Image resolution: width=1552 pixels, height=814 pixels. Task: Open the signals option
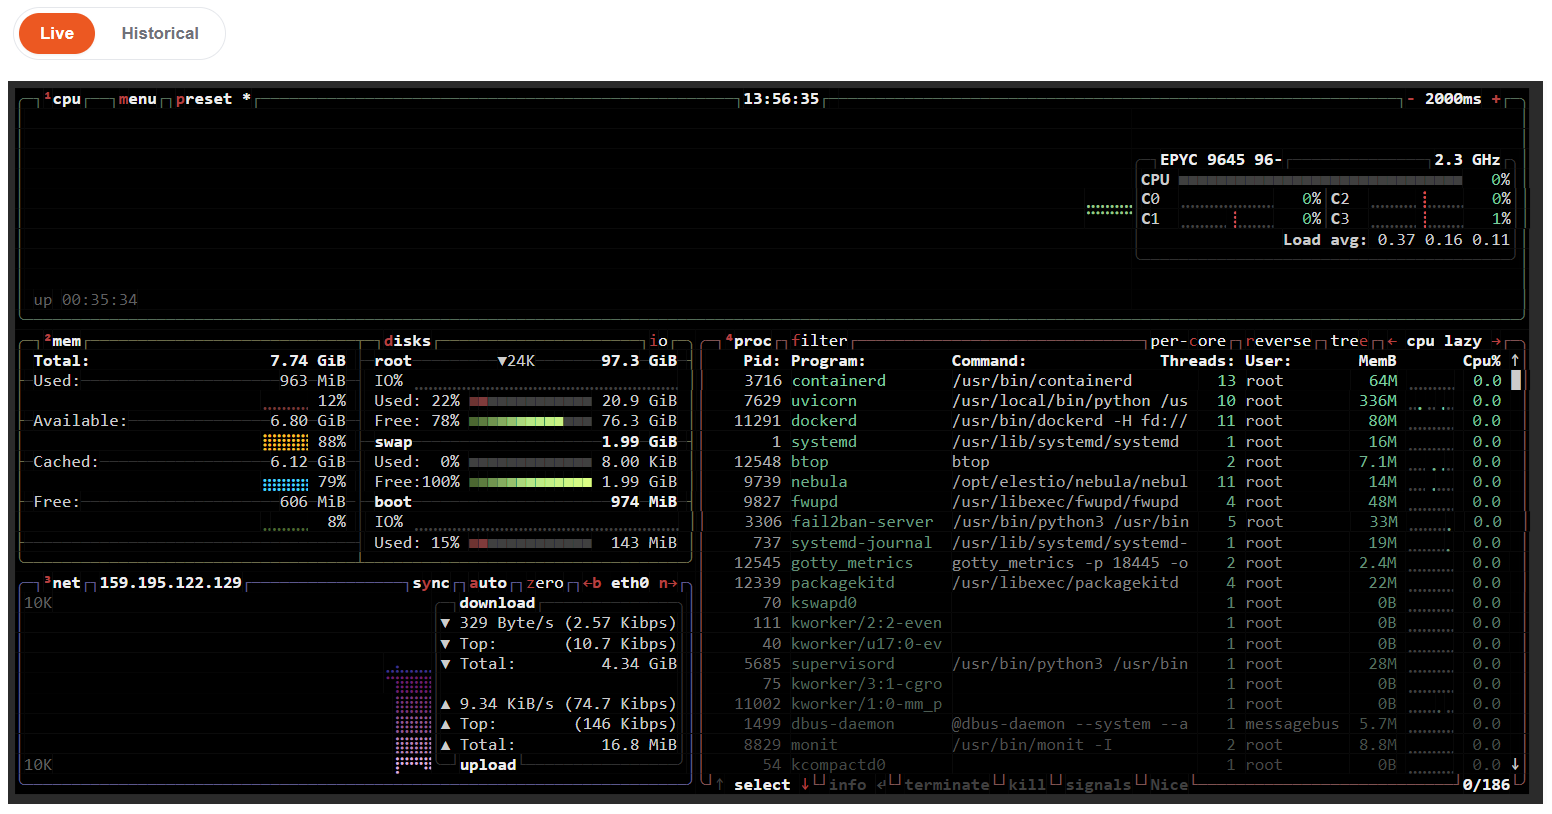coord(1098,785)
